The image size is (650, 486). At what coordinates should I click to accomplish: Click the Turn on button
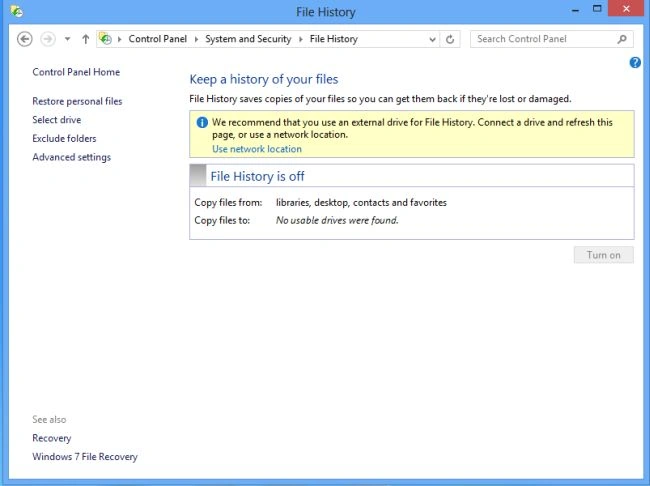604,255
